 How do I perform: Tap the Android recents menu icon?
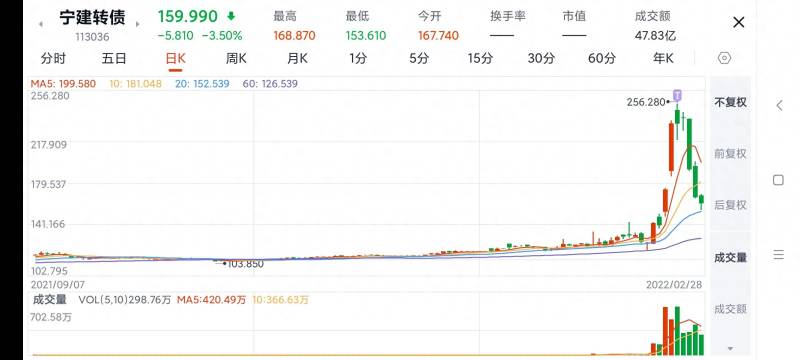click(x=778, y=254)
